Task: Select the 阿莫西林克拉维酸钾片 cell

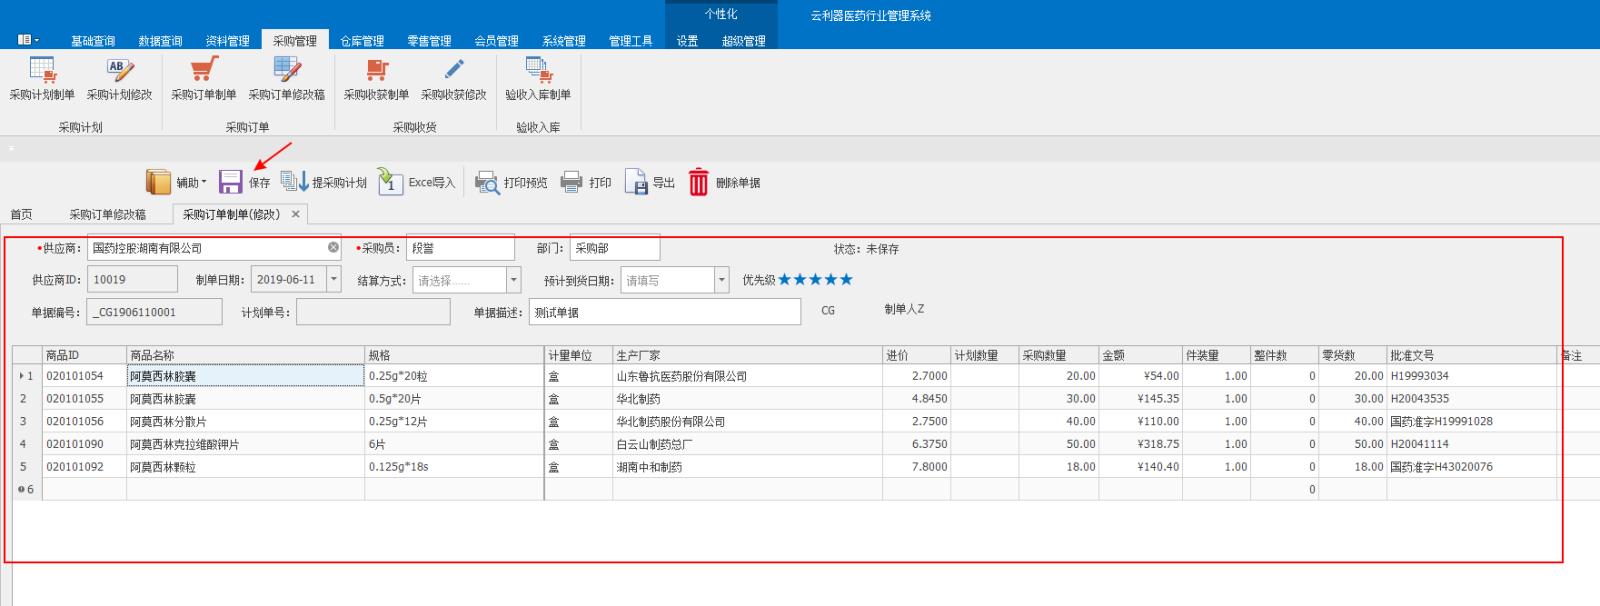Action: click(x=245, y=444)
